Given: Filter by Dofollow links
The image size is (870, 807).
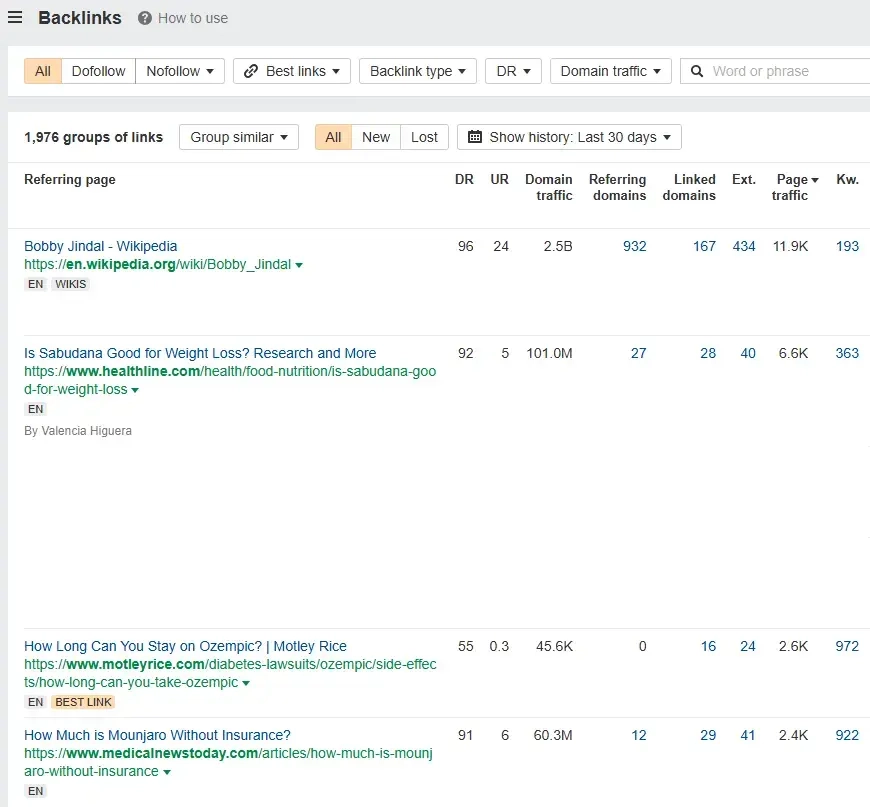Looking at the screenshot, I should pos(98,71).
